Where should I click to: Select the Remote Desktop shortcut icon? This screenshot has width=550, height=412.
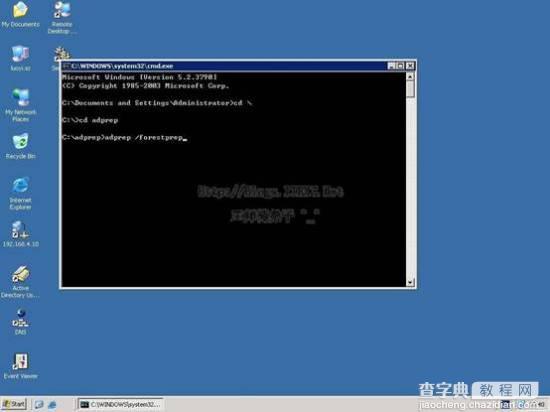click(62, 18)
